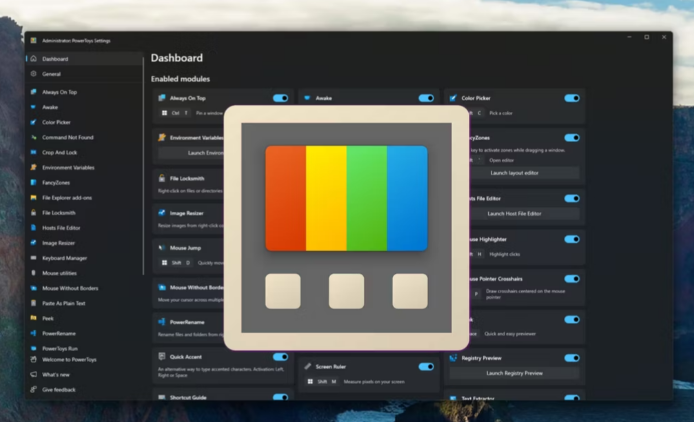Click the Mouse Without Borders card icon
The image size is (694, 422).
pyautogui.click(x=162, y=287)
